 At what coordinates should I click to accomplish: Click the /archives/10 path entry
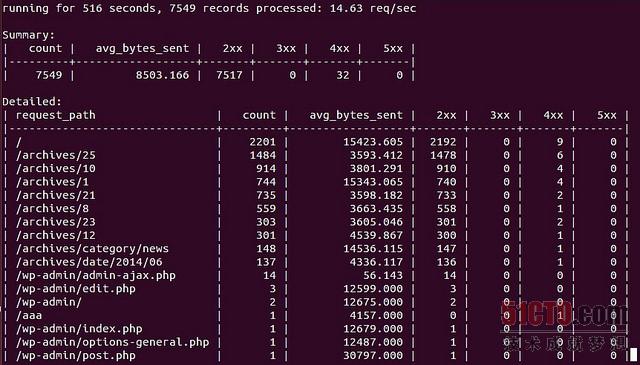(x=56, y=169)
